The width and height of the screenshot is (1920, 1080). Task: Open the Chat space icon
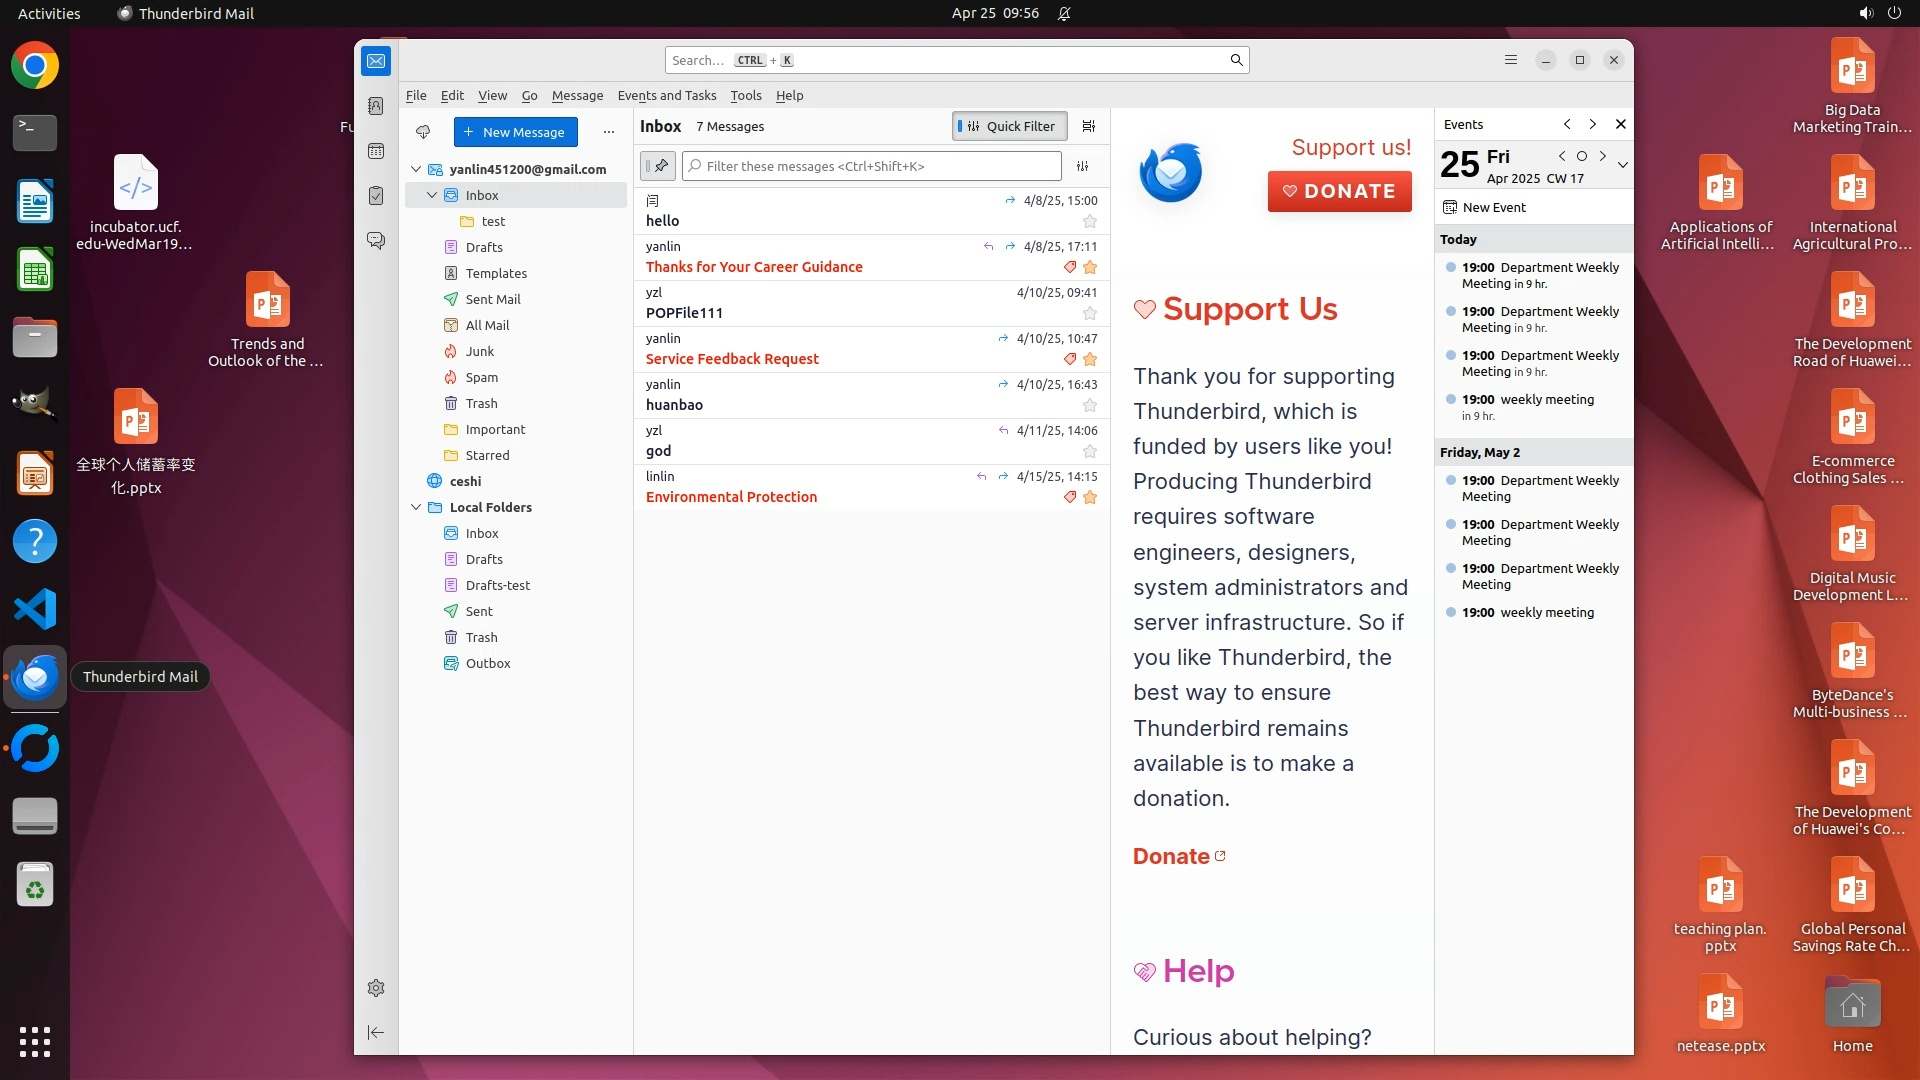(376, 241)
